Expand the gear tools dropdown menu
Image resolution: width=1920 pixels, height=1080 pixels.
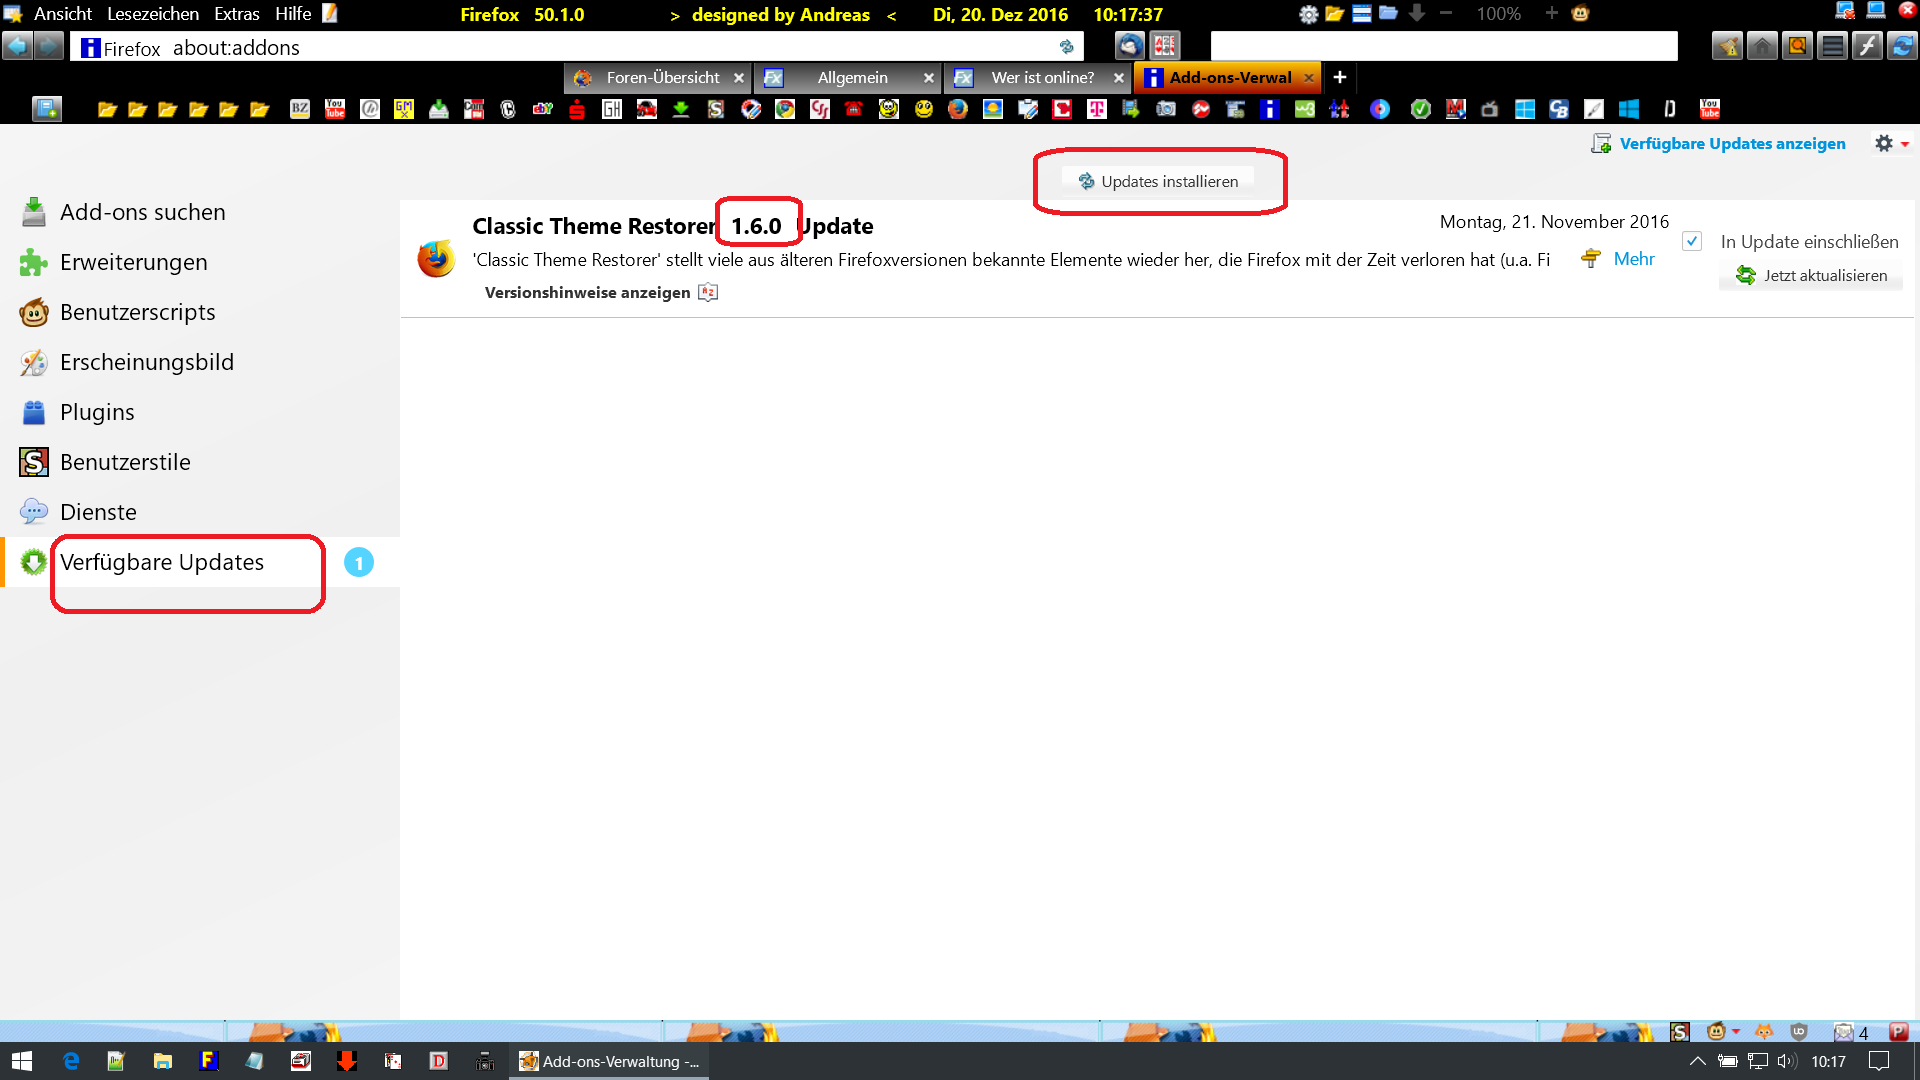point(1892,144)
